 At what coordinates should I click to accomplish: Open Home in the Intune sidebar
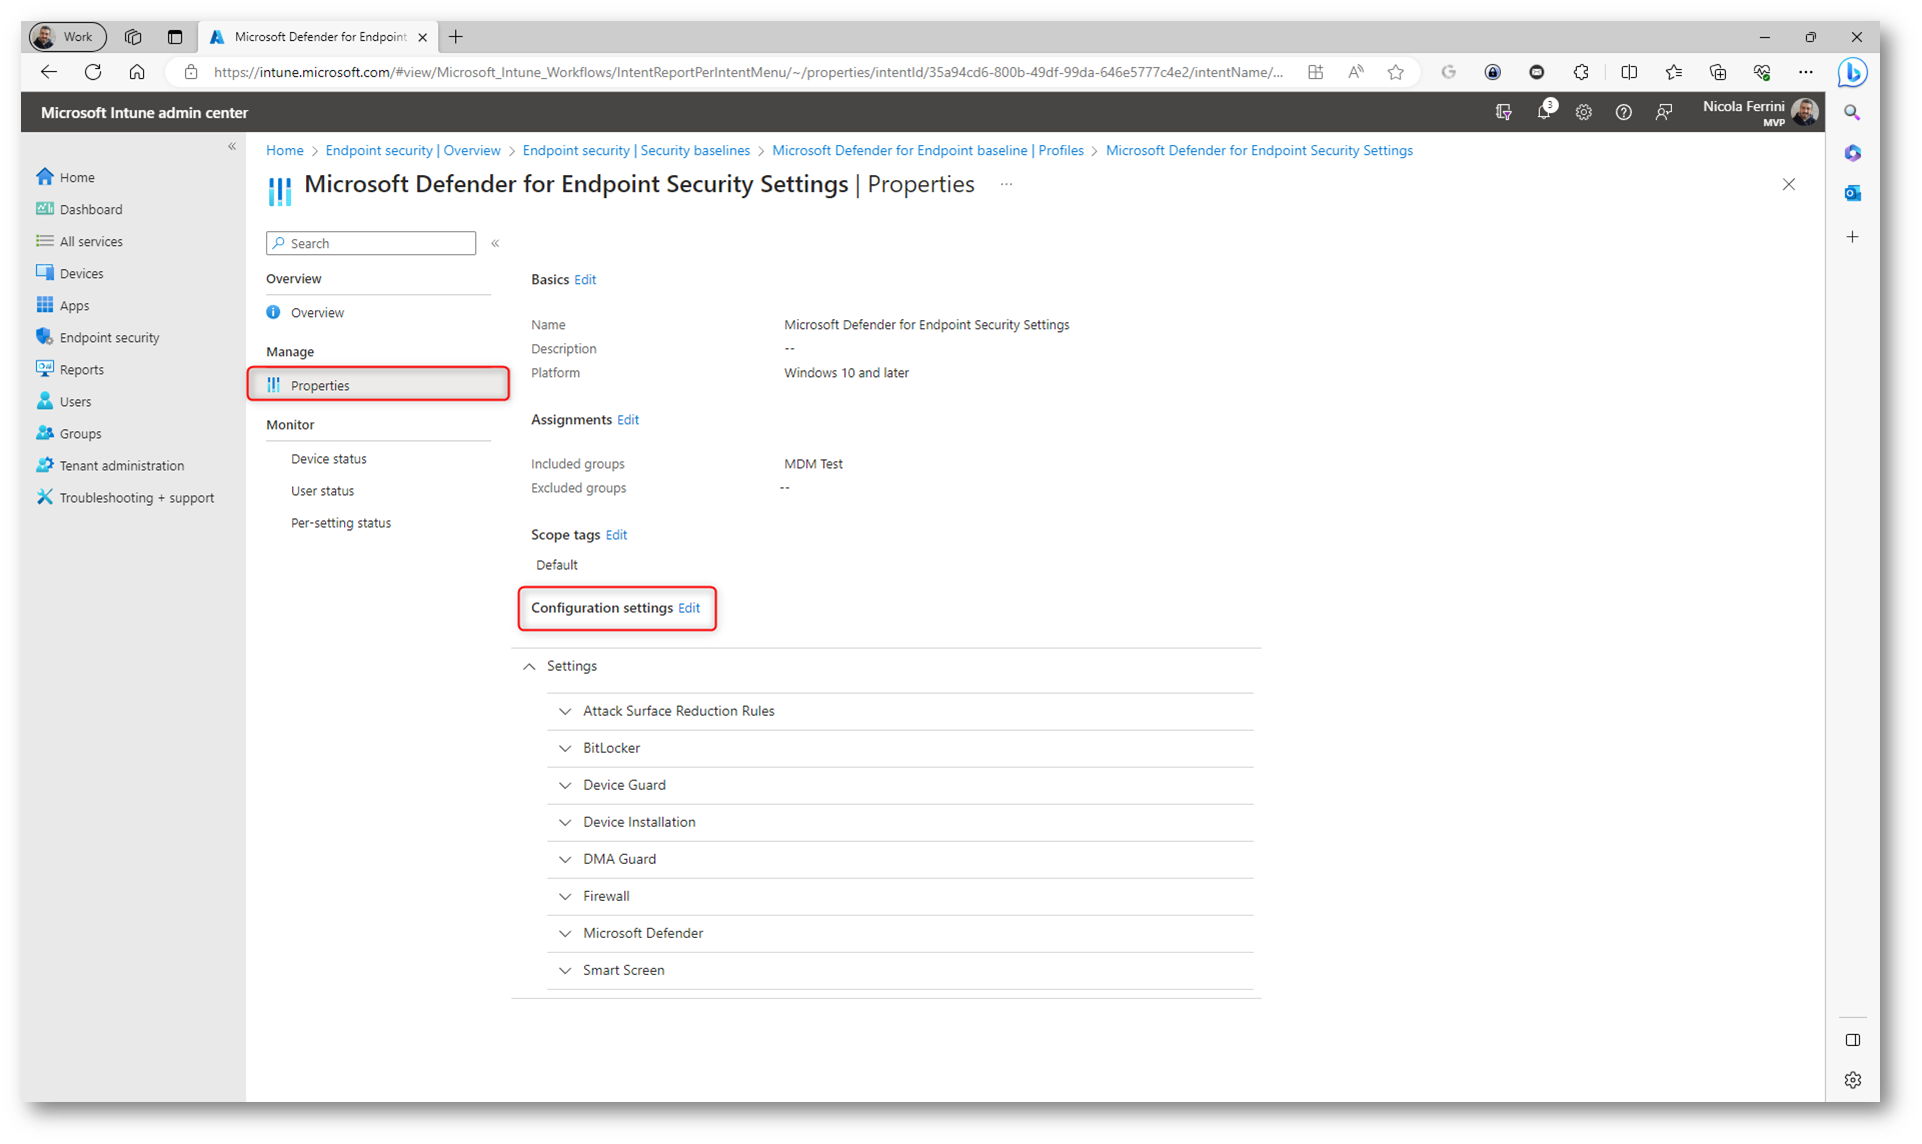point(77,177)
